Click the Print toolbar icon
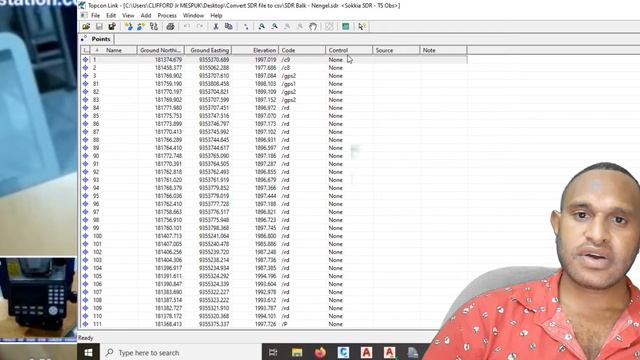 [170, 27]
